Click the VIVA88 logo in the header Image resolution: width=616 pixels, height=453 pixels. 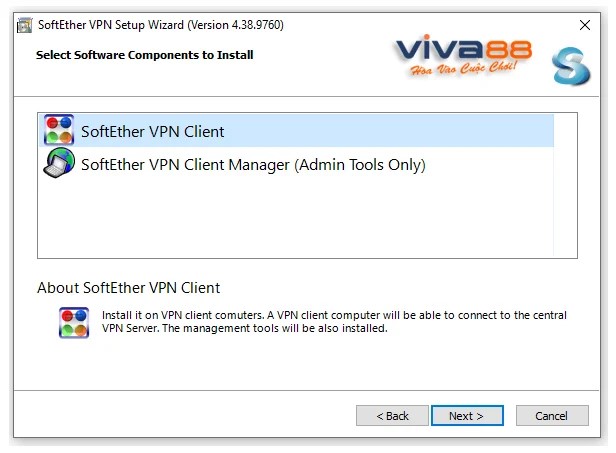click(464, 49)
